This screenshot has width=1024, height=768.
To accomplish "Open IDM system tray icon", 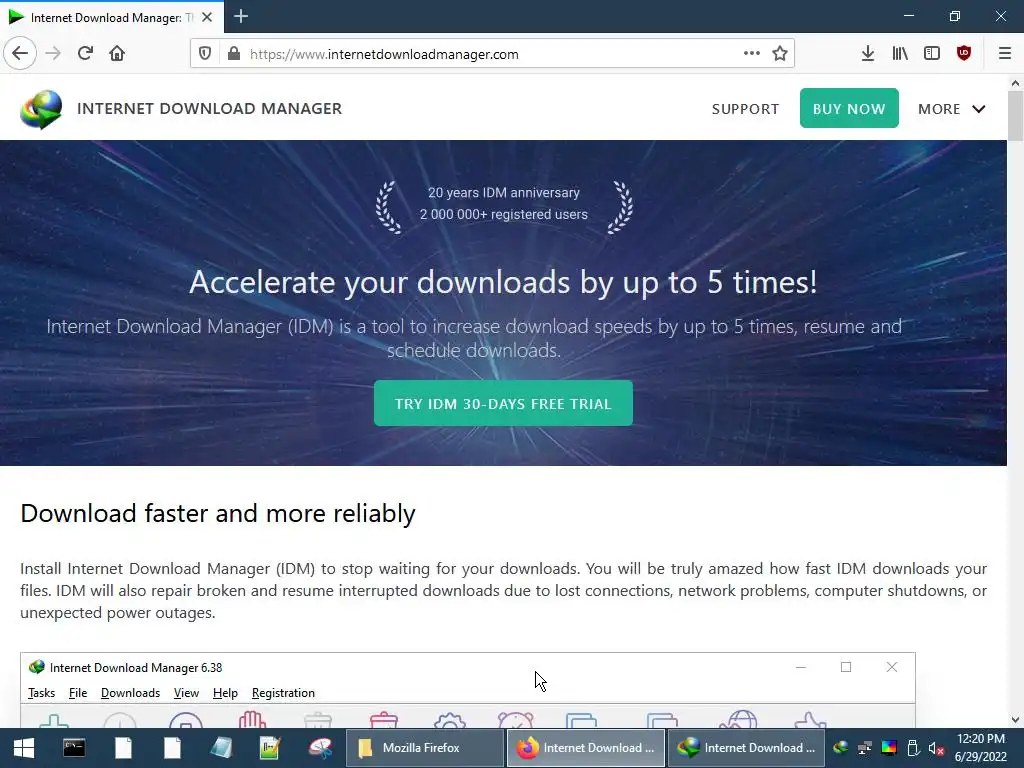I will tap(841, 748).
